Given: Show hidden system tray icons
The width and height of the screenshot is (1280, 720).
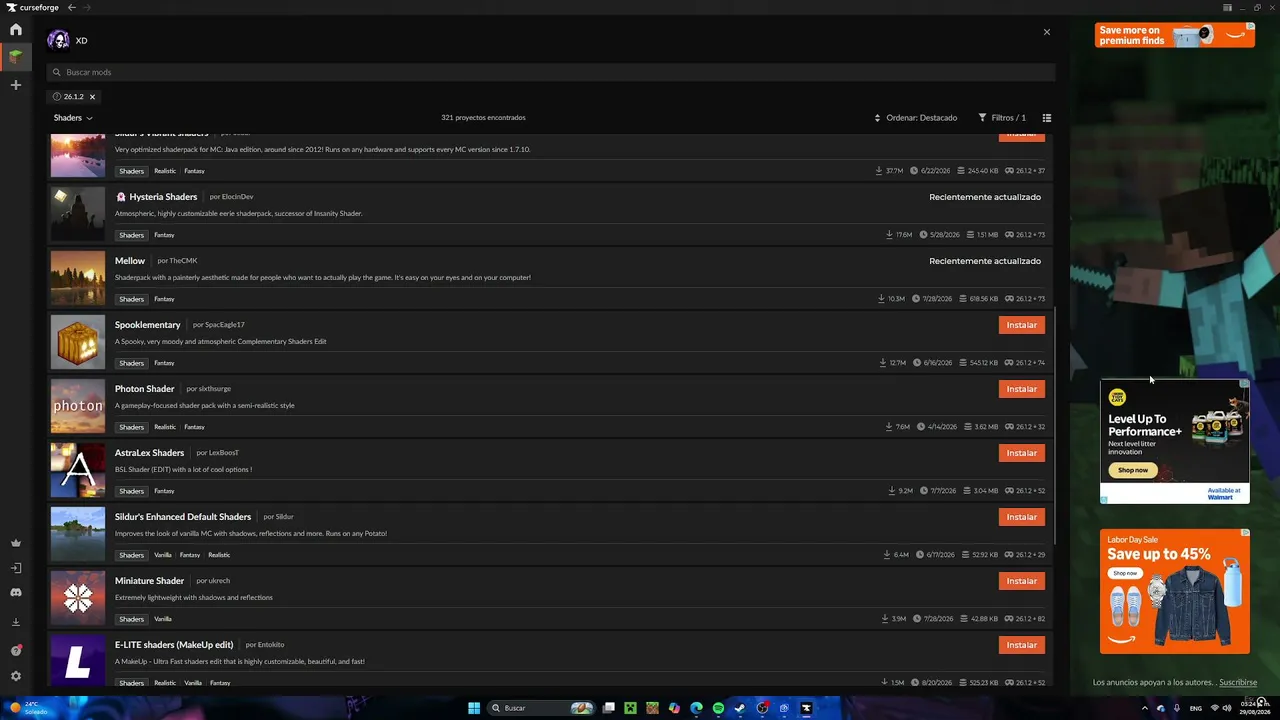Looking at the screenshot, I should (1145, 708).
